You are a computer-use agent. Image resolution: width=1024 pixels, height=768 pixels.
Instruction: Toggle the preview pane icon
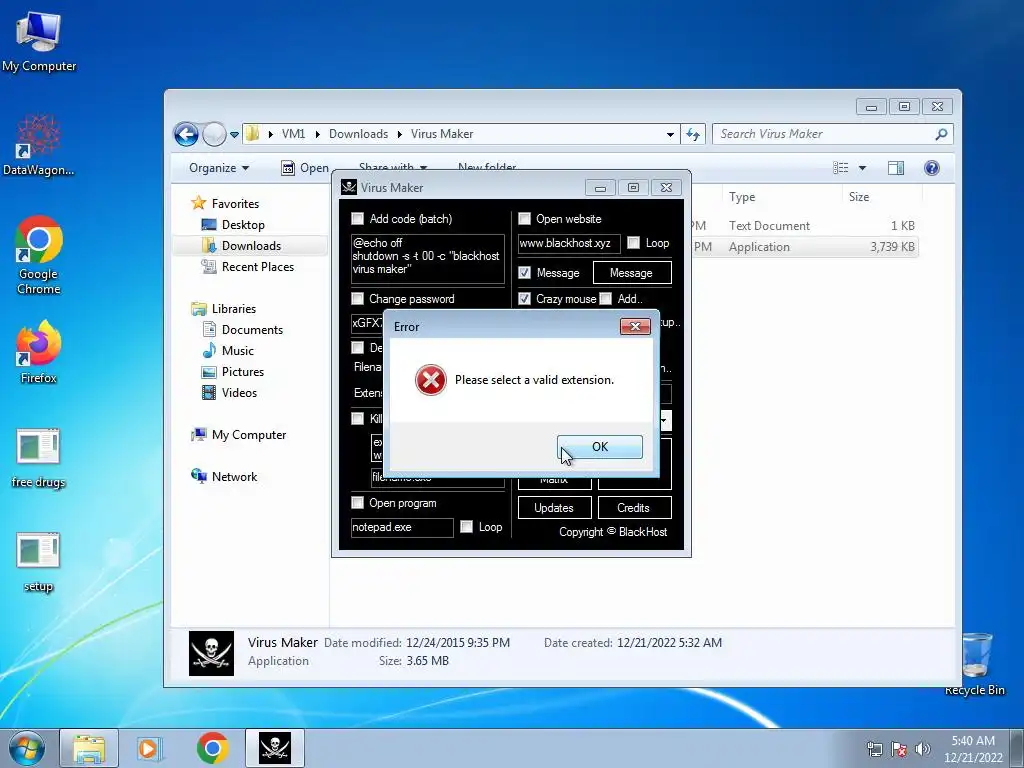click(896, 168)
